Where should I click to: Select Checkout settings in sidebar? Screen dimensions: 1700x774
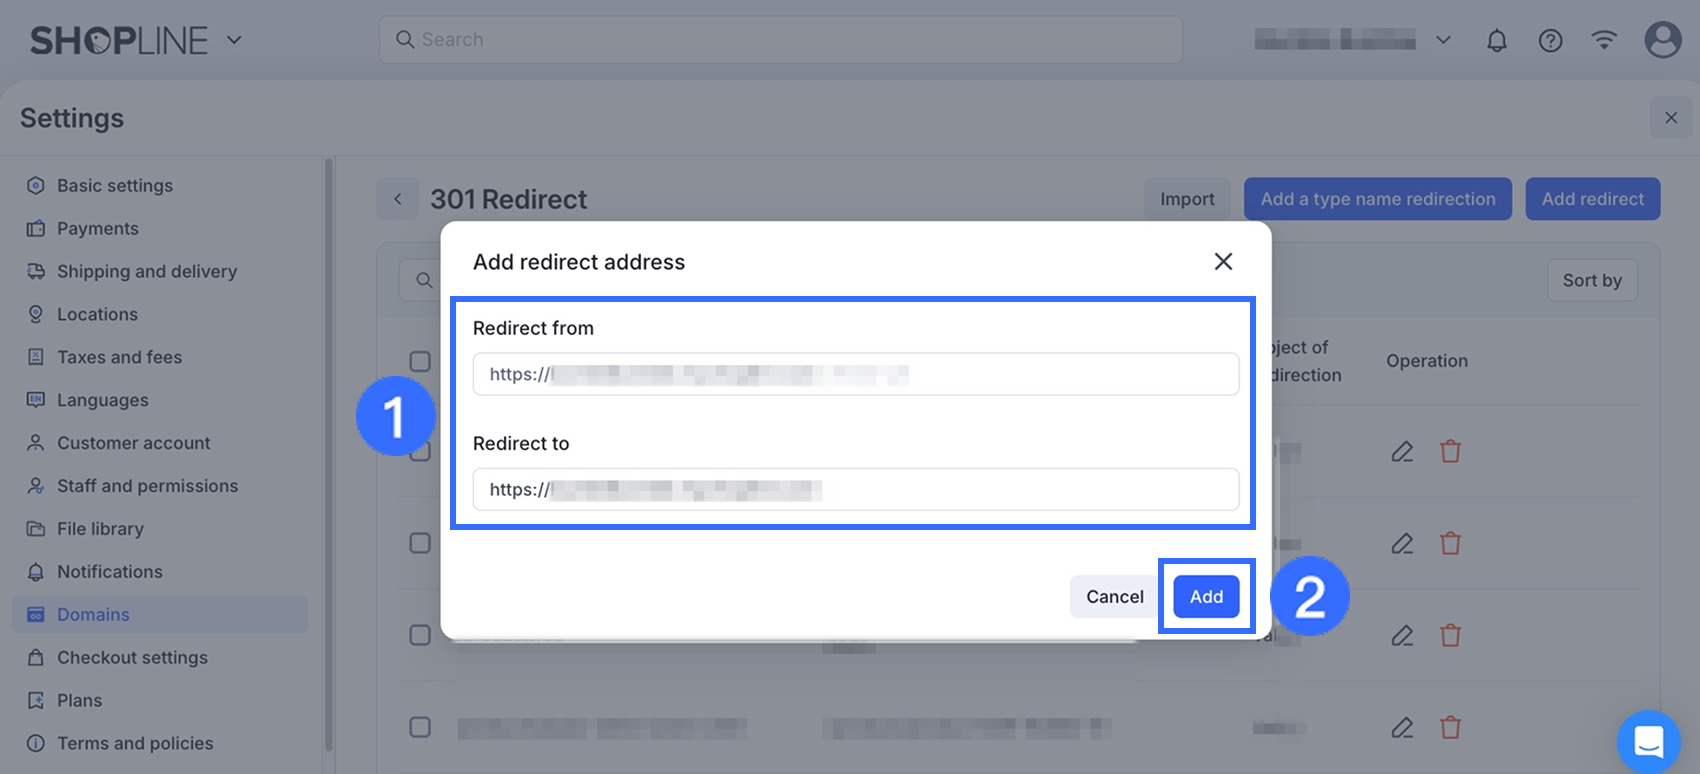pos(132,658)
